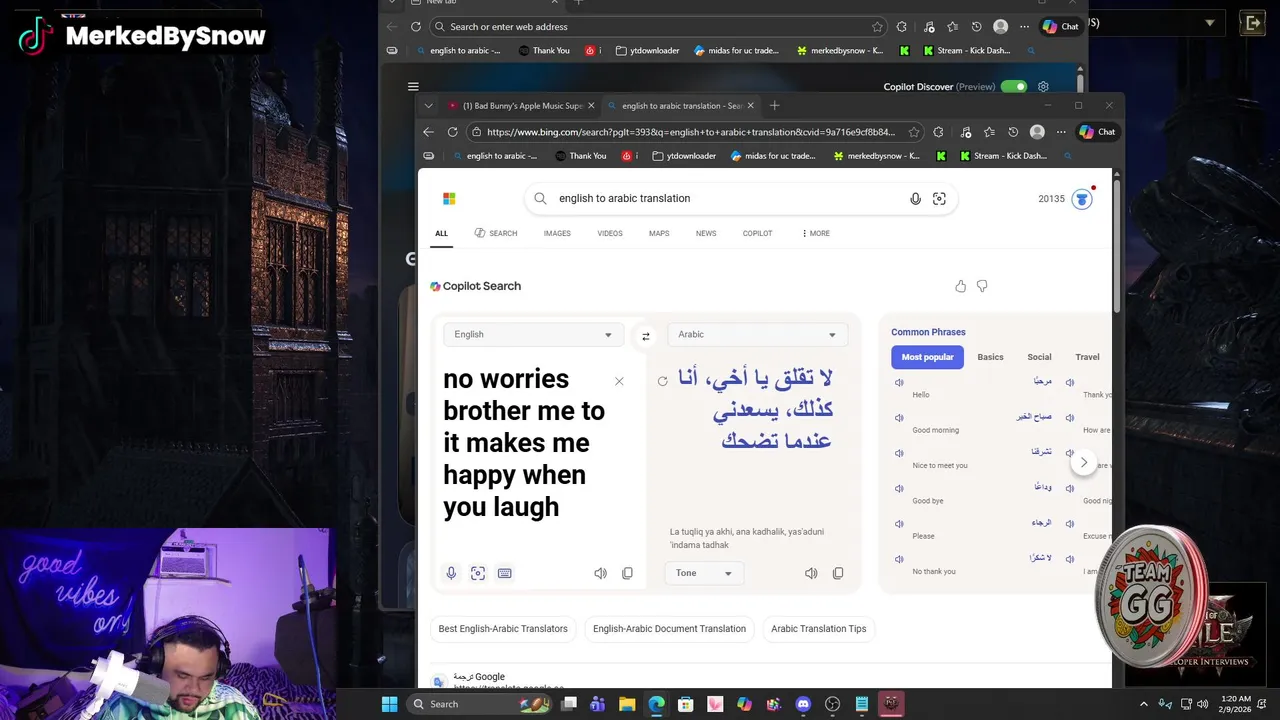
Task: Play audio for Please phrase
Action: point(899,524)
